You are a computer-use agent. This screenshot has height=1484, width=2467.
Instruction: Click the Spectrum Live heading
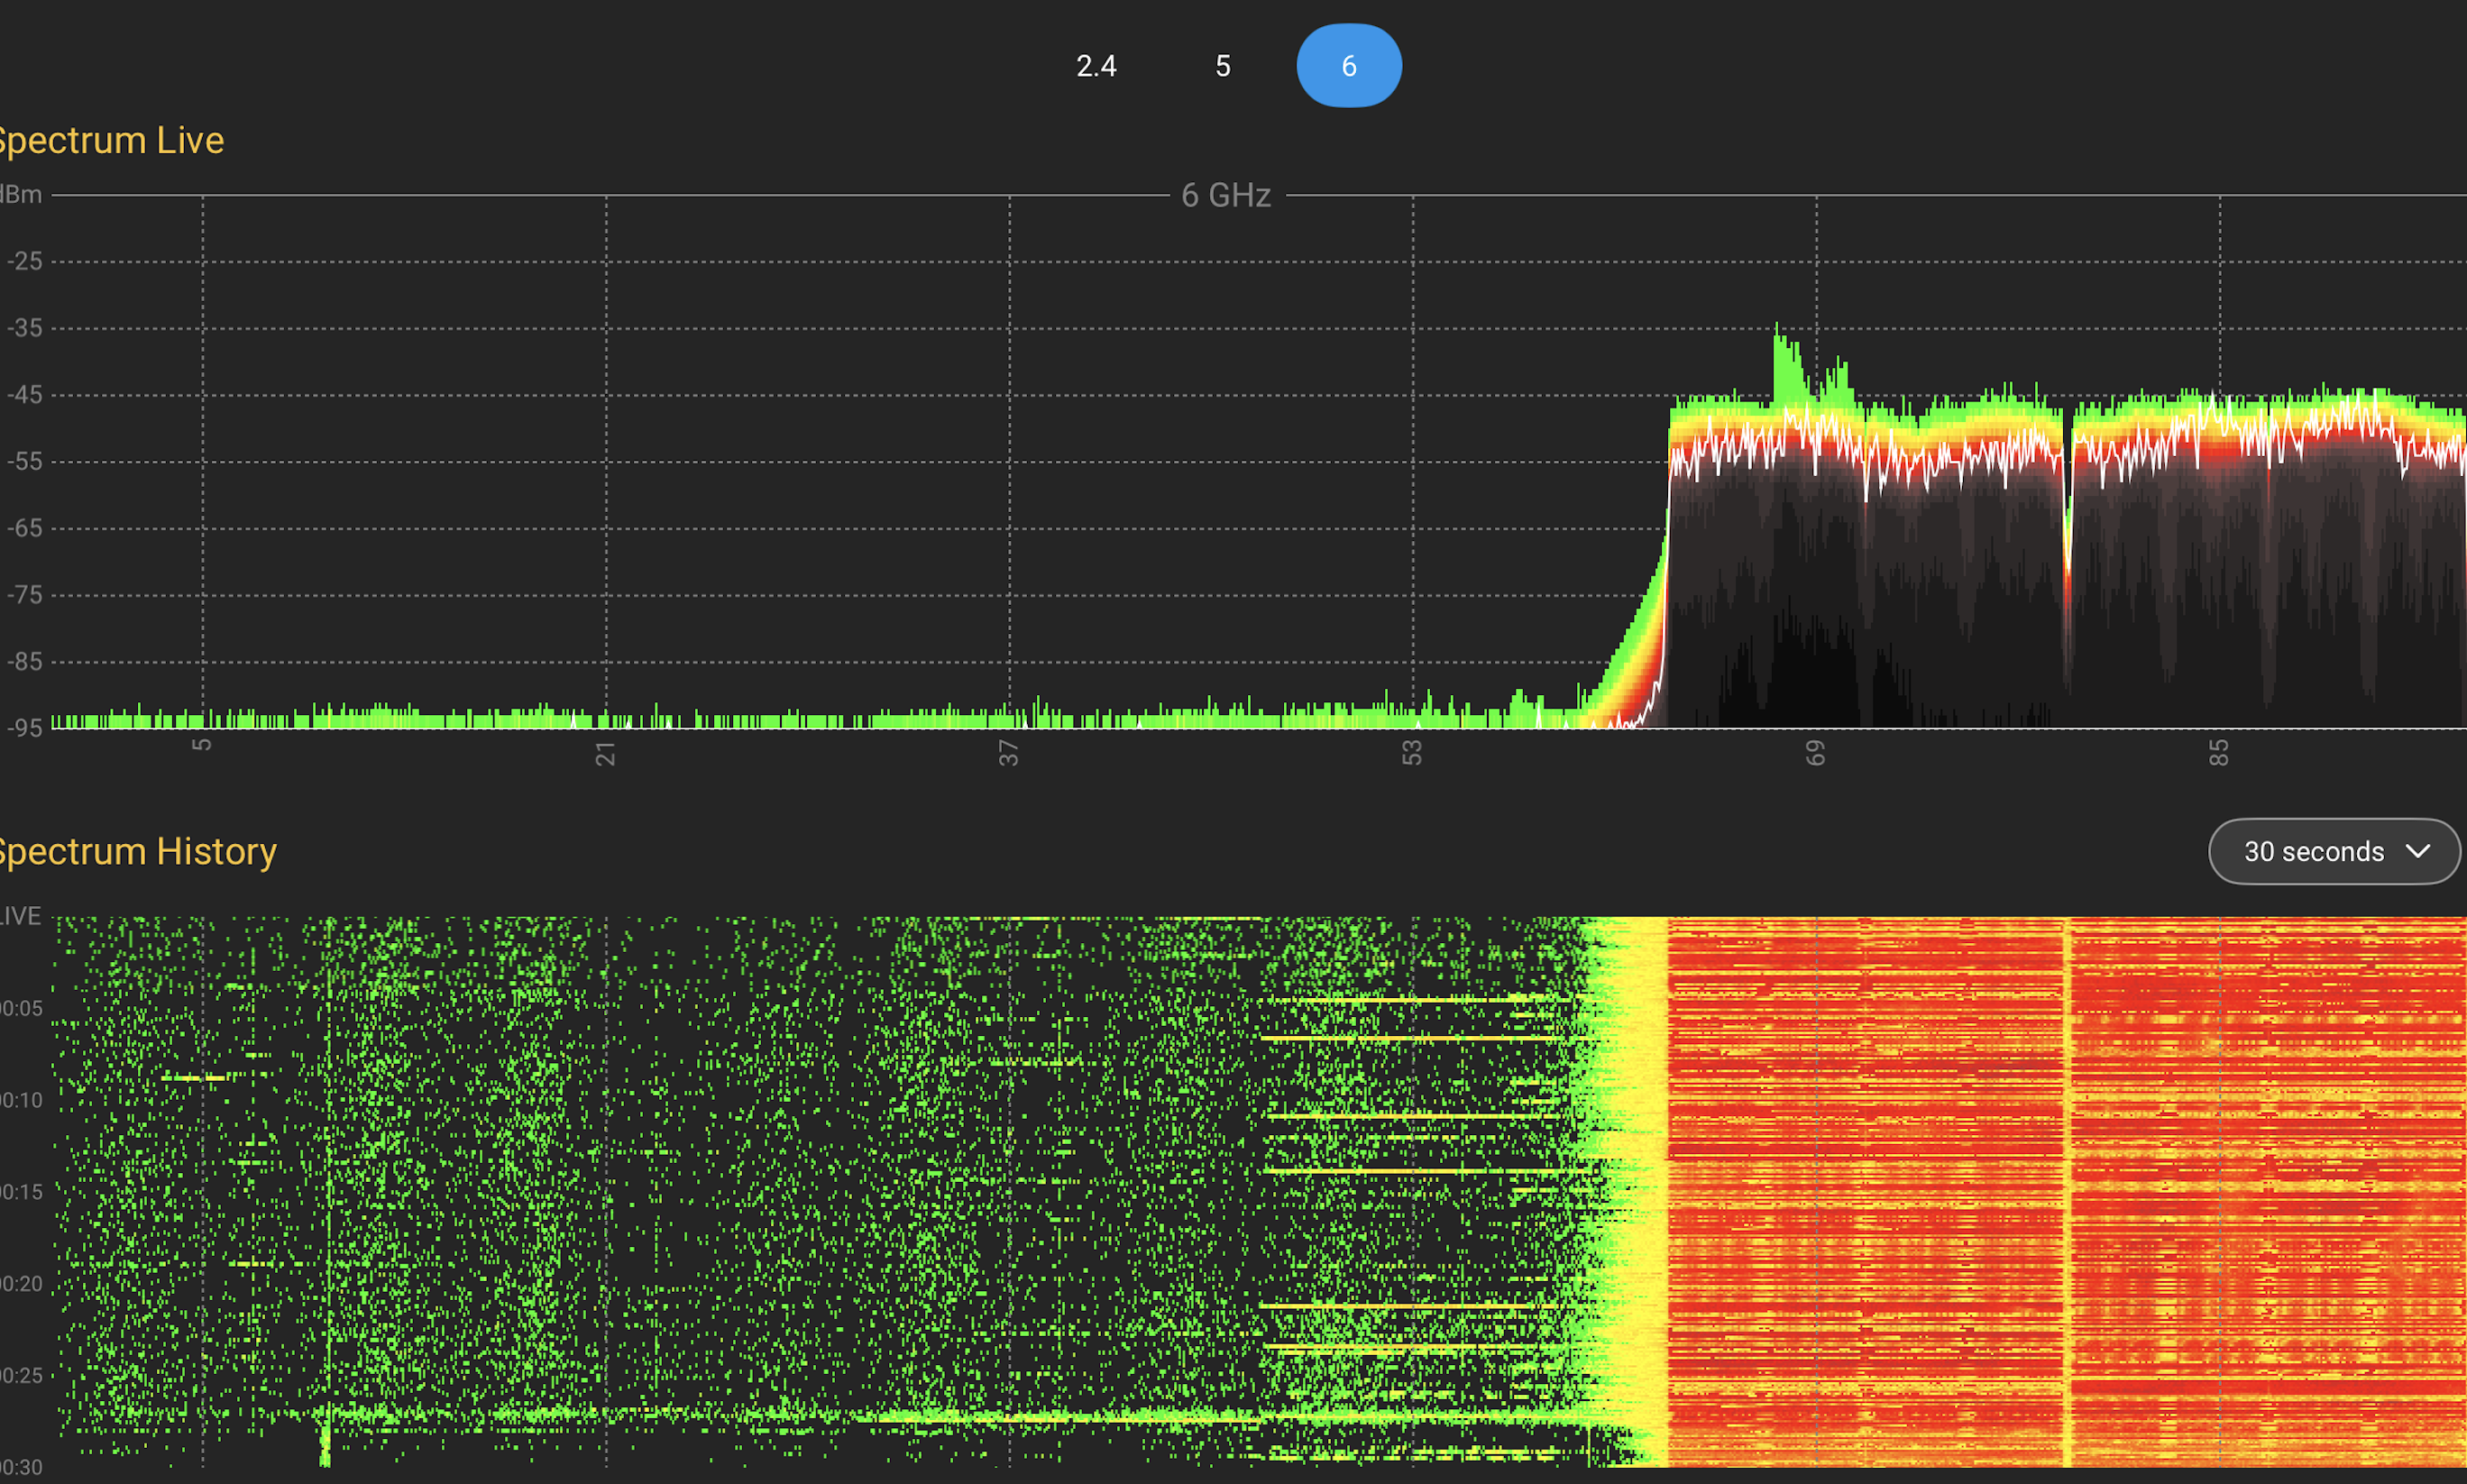[x=110, y=140]
